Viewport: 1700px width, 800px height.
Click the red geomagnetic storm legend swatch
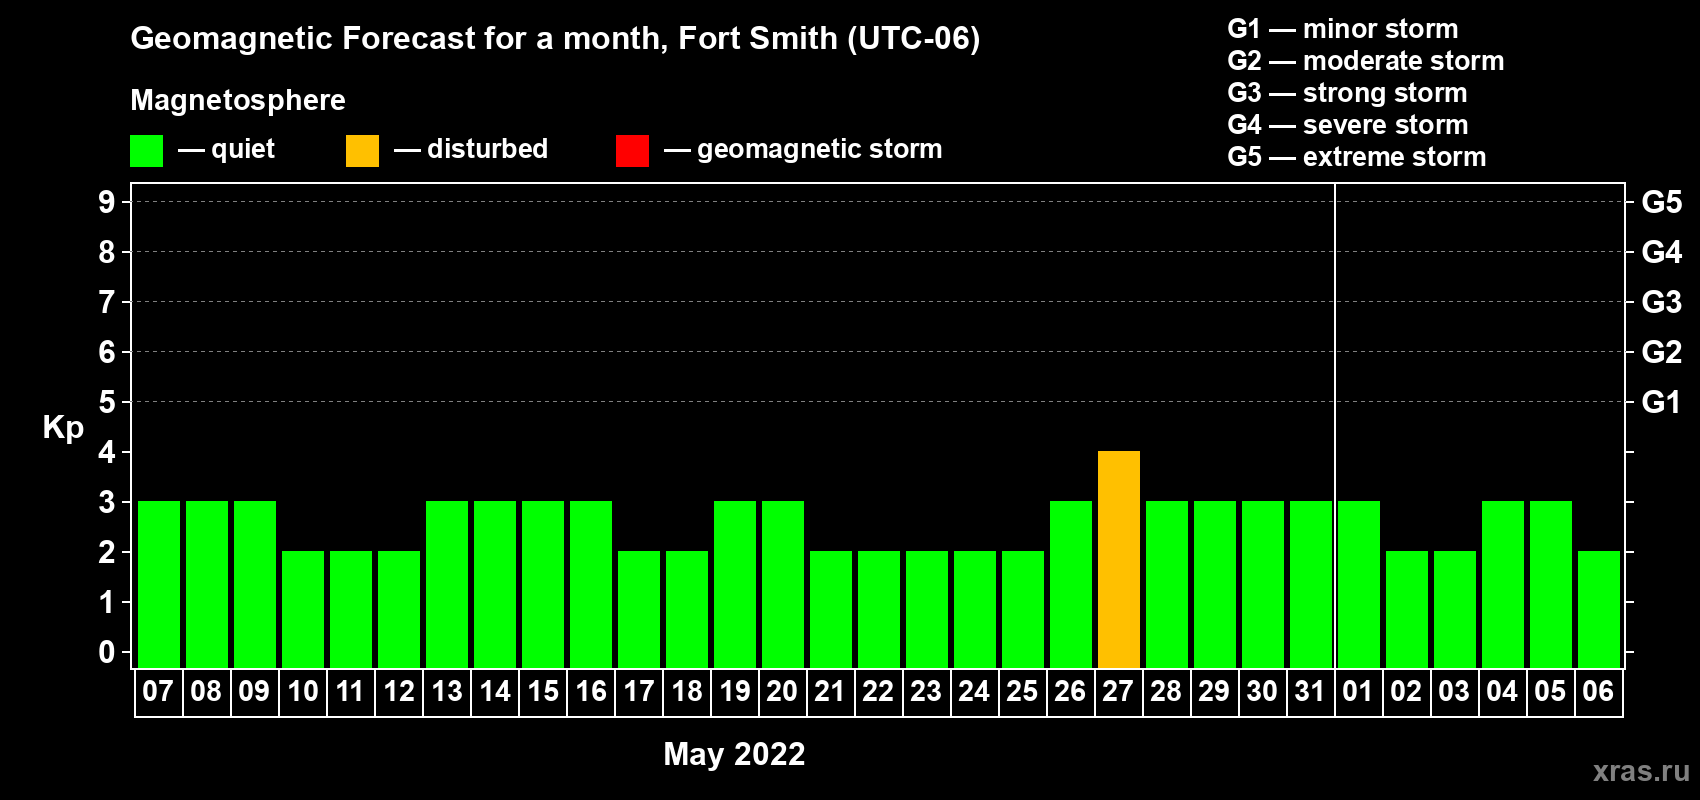(632, 151)
